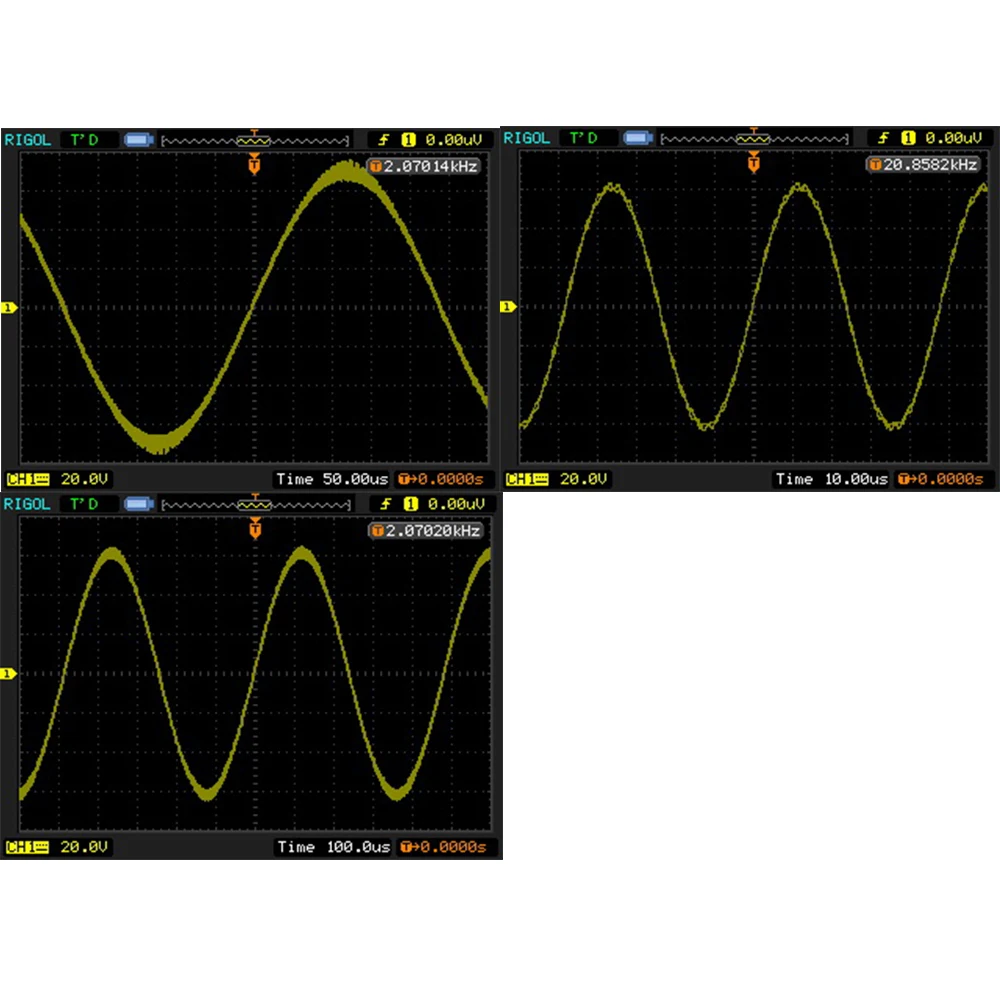Viewport: 1000px width, 1000px height.
Task: Click the channel 1 ground marker in the 50.00us capture
Action: 8,308
